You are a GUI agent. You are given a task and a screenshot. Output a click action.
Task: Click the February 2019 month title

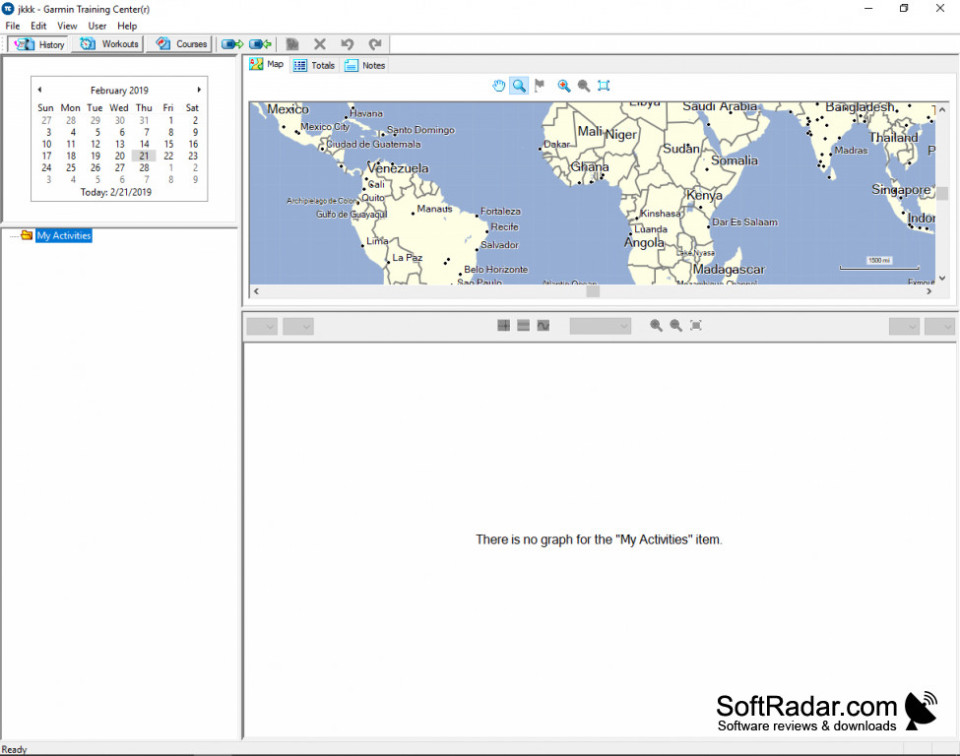click(x=119, y=90)
